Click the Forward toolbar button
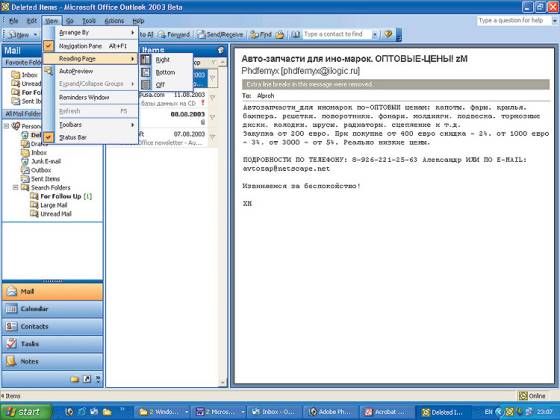The width and height of the screenshot is (560, 420). point(174,35)
